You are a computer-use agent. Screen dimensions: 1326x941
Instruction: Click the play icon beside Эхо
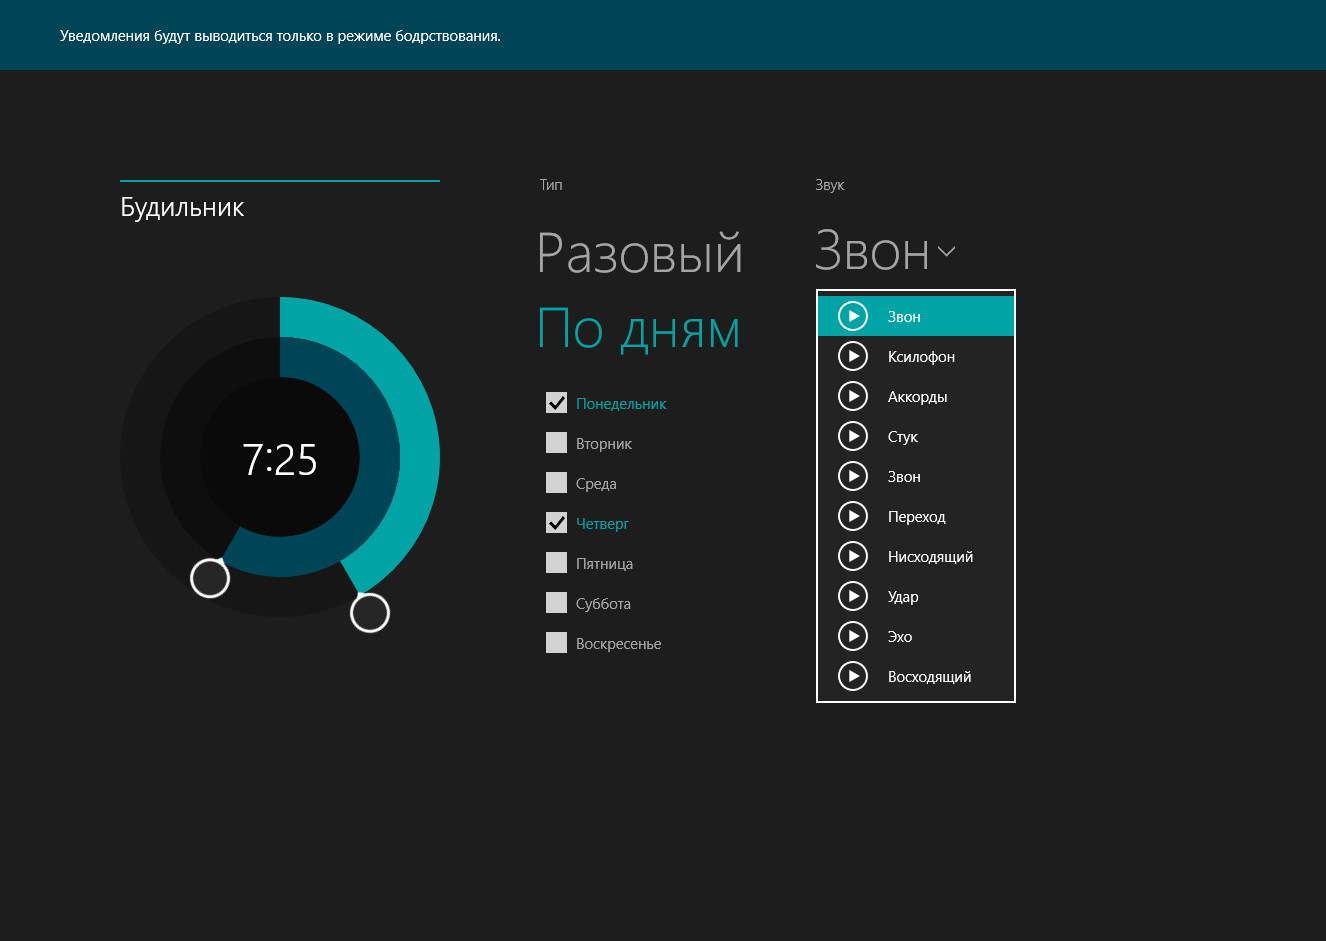853,636
